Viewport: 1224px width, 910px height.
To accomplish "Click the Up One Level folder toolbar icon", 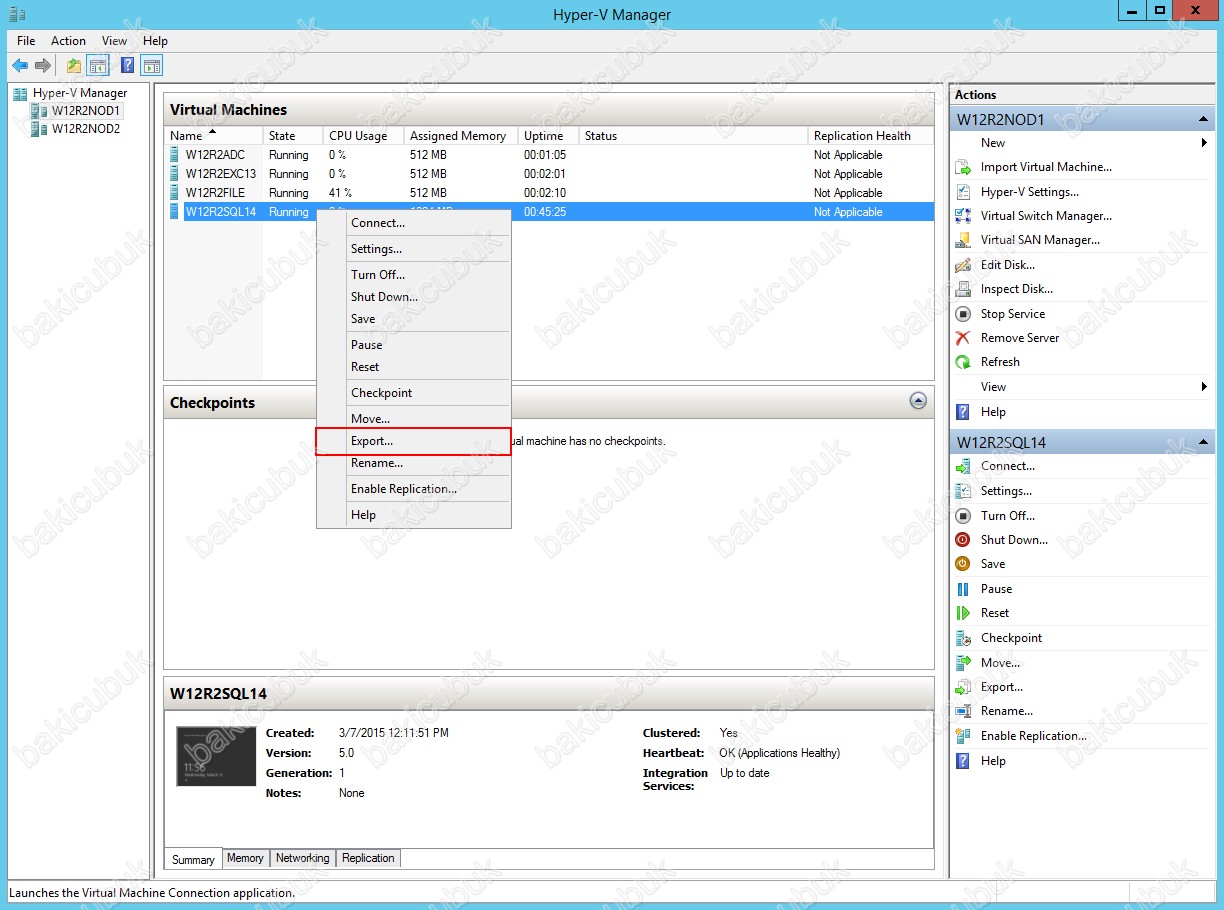I will pos(74,66).
